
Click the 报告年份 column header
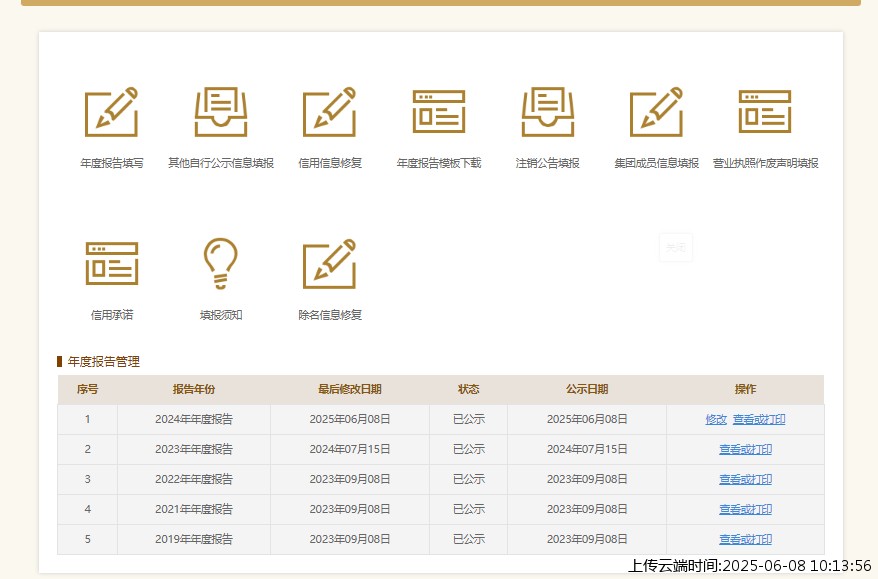(x=194, y=389)
